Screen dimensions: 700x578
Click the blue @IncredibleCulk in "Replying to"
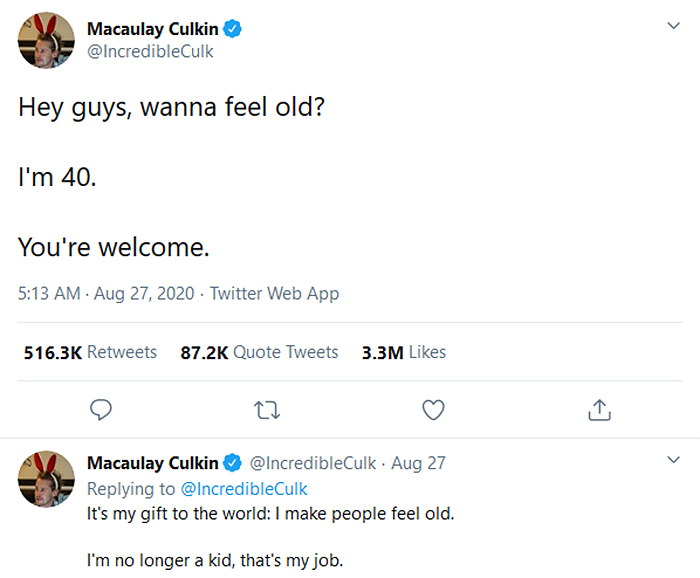[244, 489]
